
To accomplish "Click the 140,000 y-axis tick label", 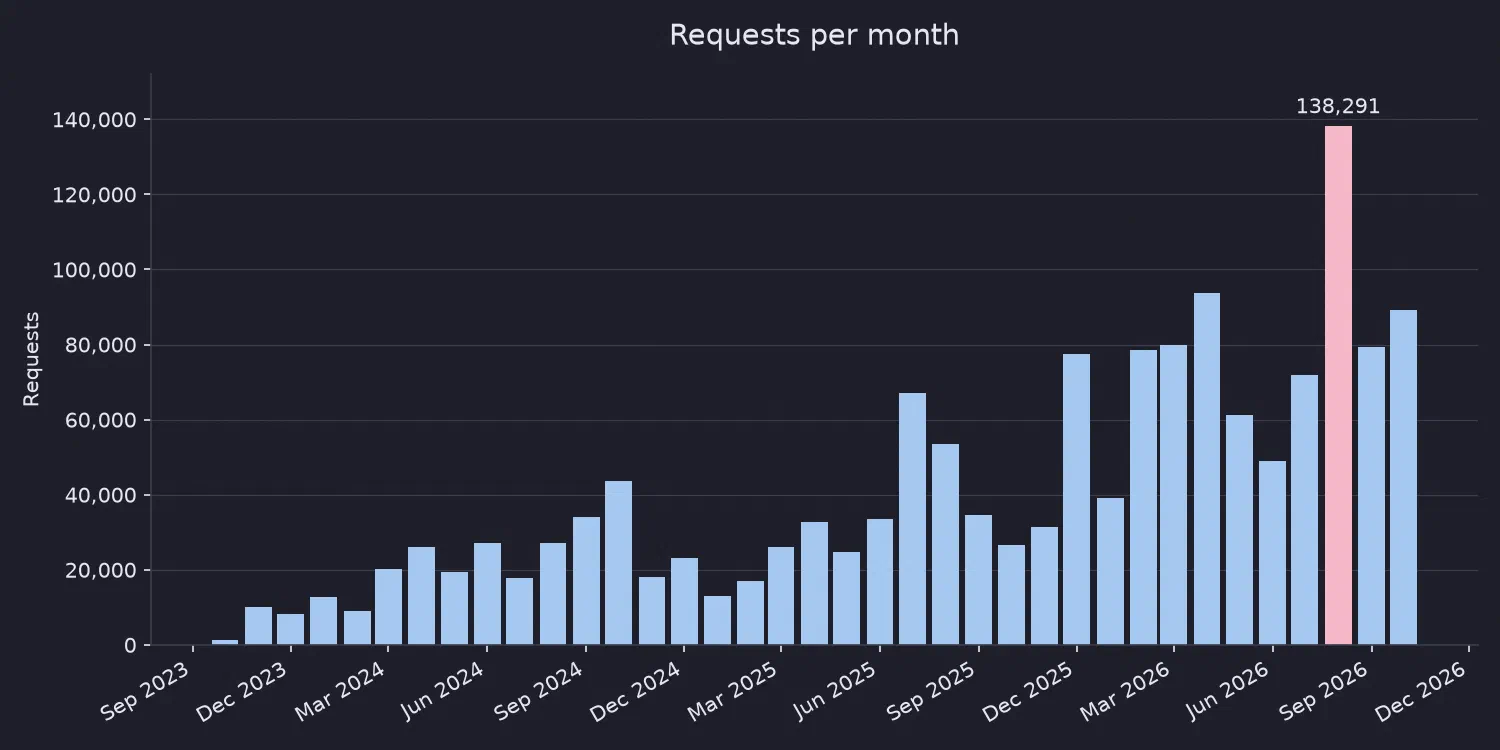I will 94,120.
